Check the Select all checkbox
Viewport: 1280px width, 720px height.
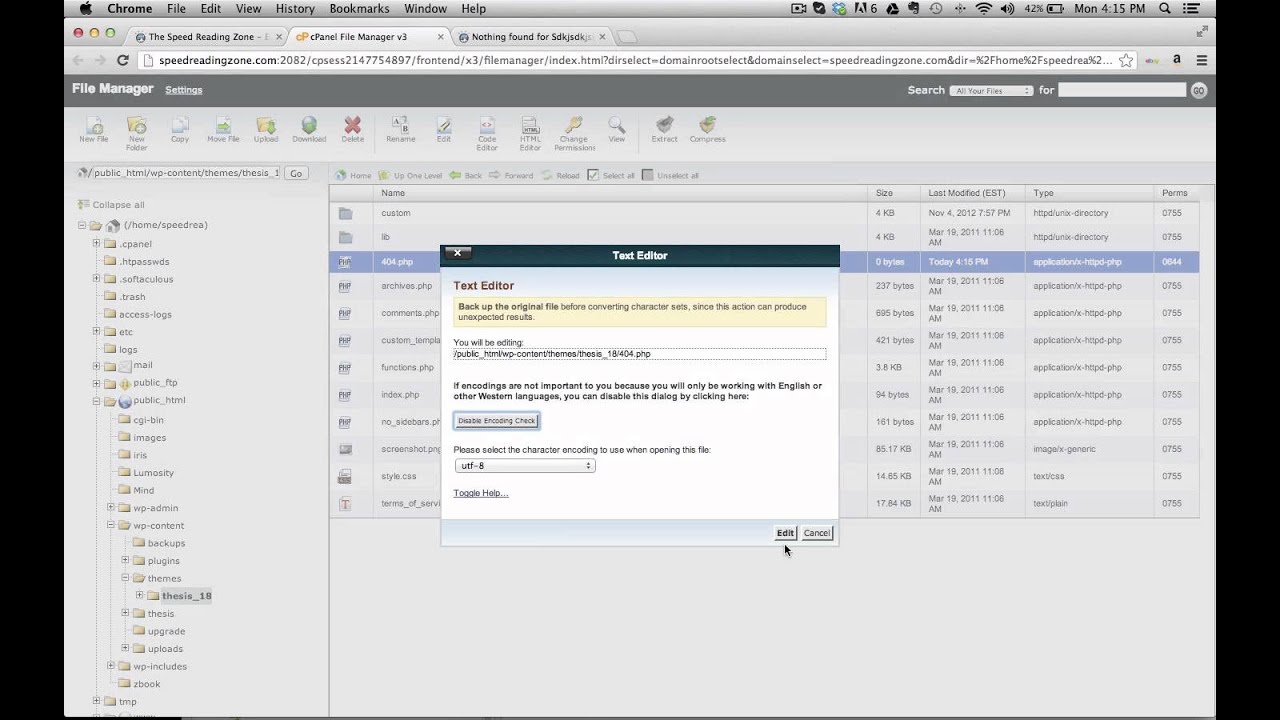593,175
